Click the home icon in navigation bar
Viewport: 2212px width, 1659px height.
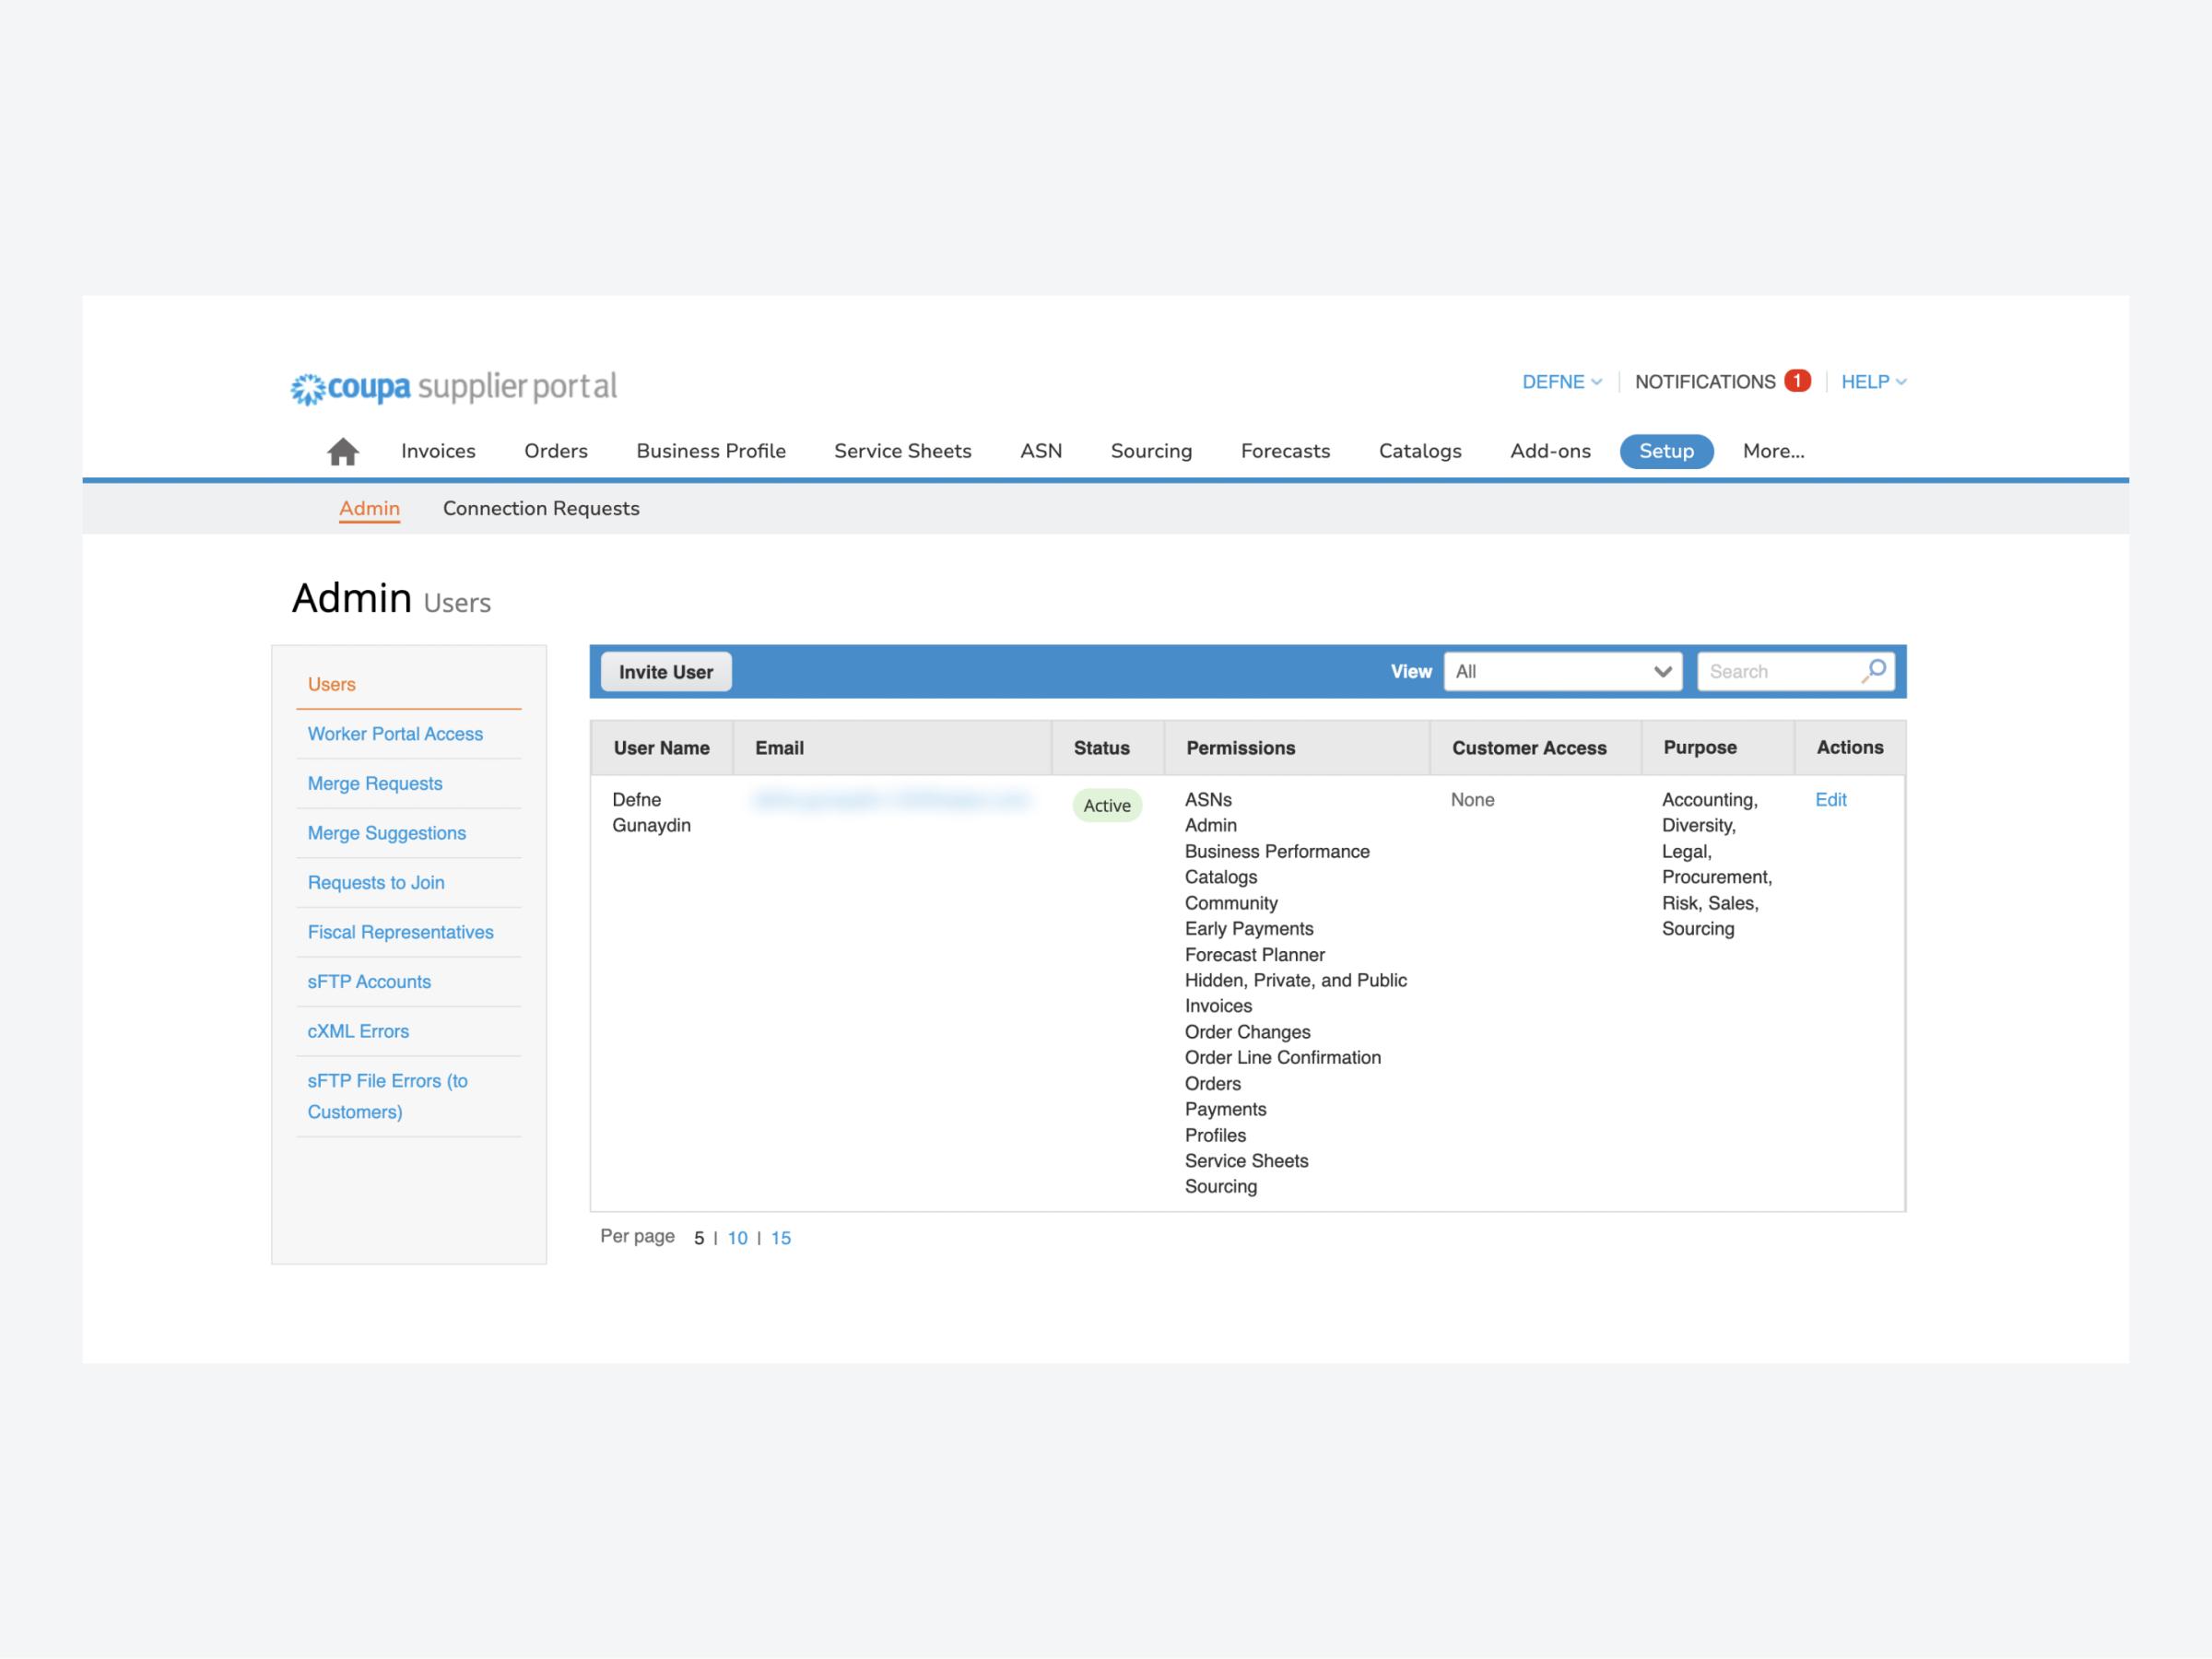(343, 451)
